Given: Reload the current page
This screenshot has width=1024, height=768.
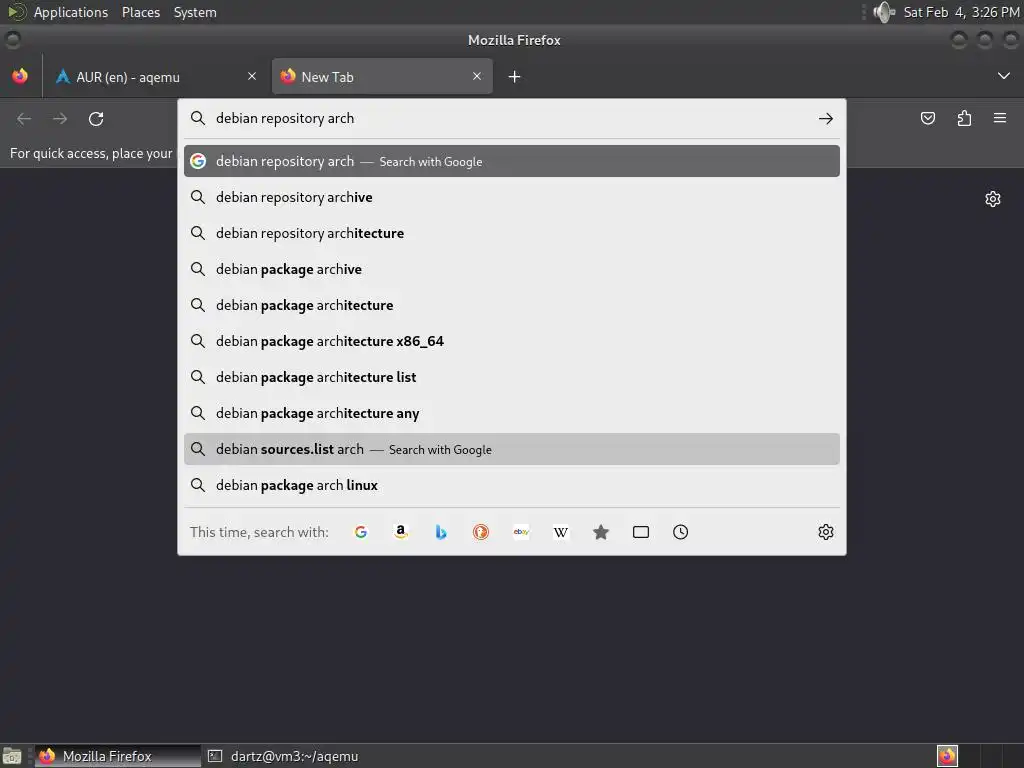Looking at the screenshot, I should (x=96, y=119).
